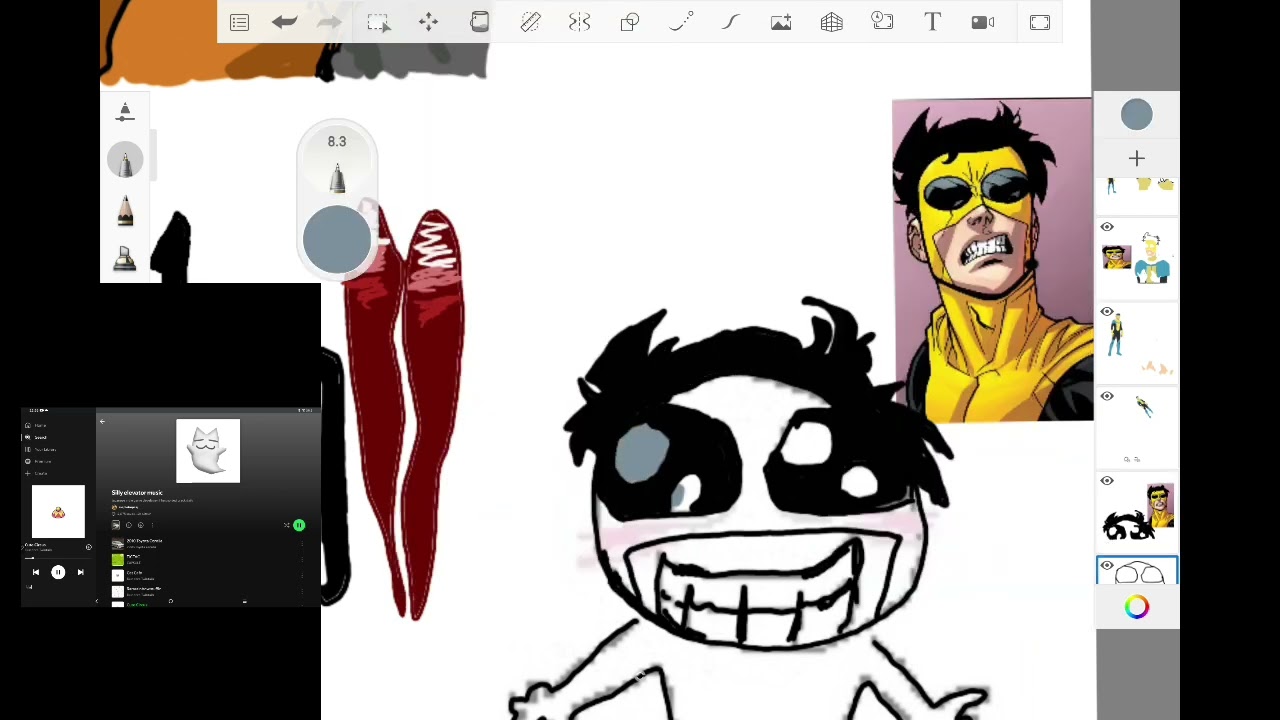
Task: Select the highlighted marker brush
Action: 125,160
